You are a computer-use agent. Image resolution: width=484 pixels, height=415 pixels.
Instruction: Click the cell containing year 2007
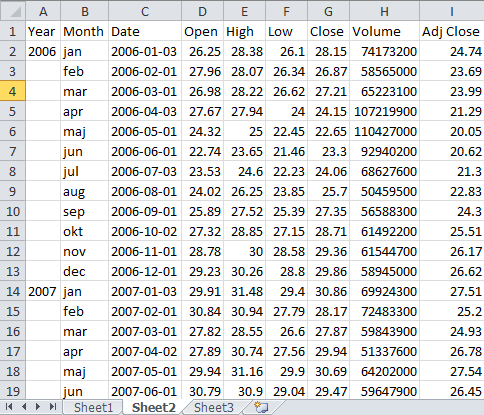coord(43,291)
